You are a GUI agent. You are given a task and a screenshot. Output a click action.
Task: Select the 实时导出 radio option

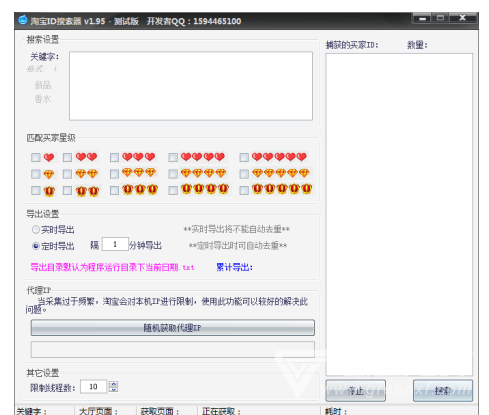click(x=36, y=229)
